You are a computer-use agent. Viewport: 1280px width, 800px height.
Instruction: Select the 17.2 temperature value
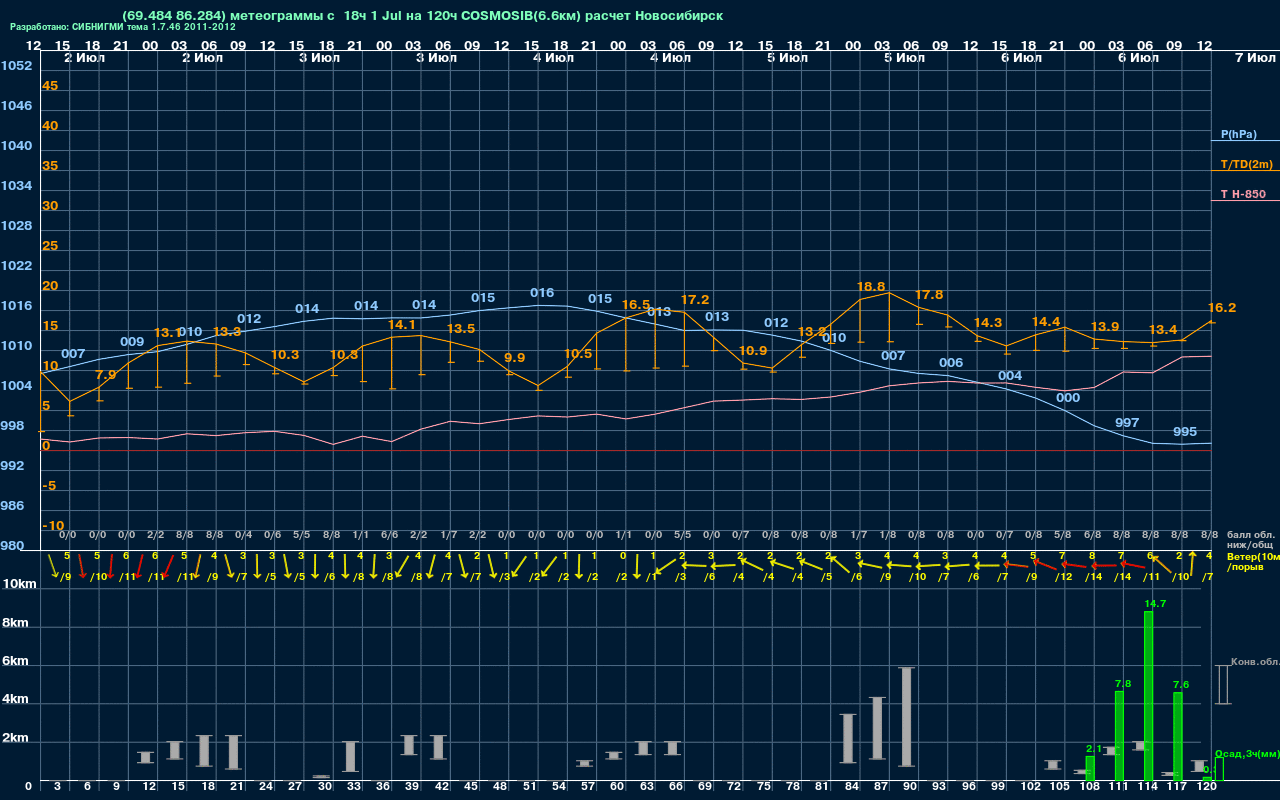[695, 300]
